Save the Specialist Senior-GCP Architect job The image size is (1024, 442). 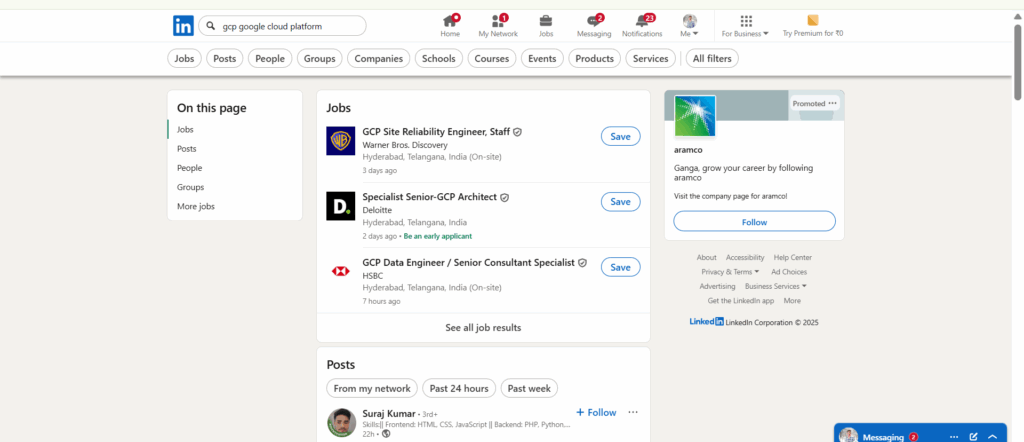click(x=620, y=202)
